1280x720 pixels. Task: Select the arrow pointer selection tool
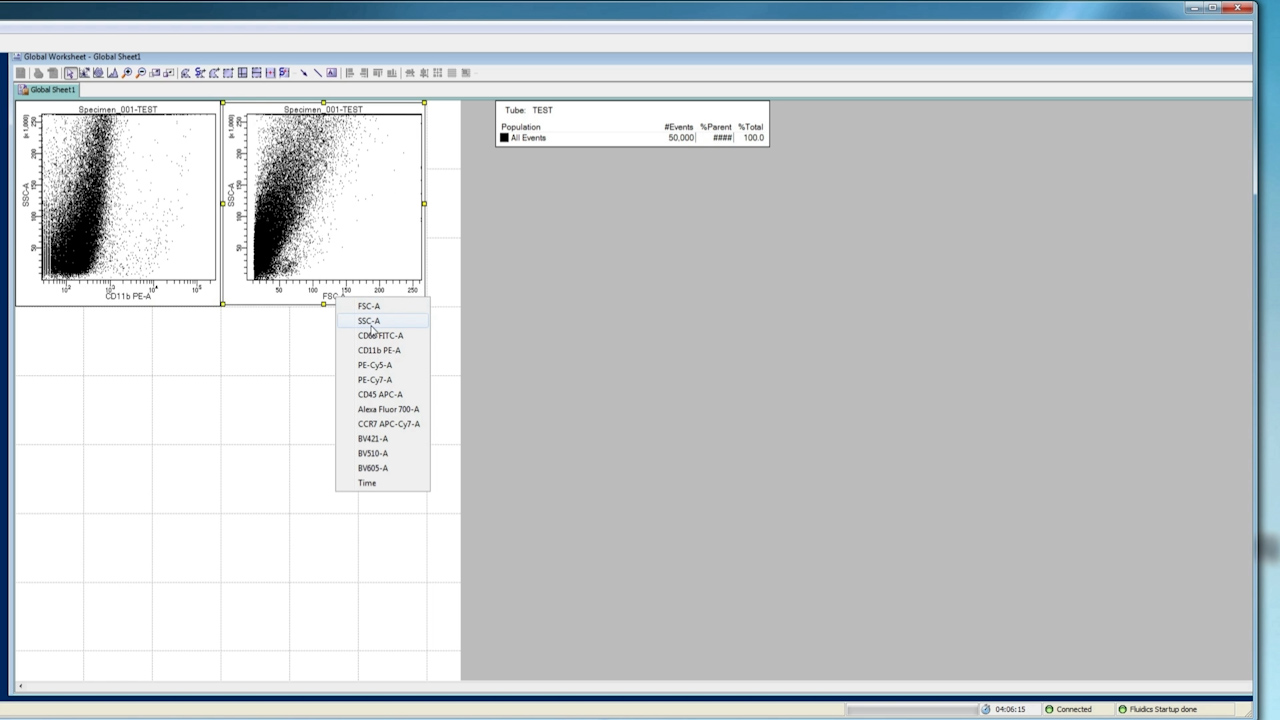coord(69,73)
